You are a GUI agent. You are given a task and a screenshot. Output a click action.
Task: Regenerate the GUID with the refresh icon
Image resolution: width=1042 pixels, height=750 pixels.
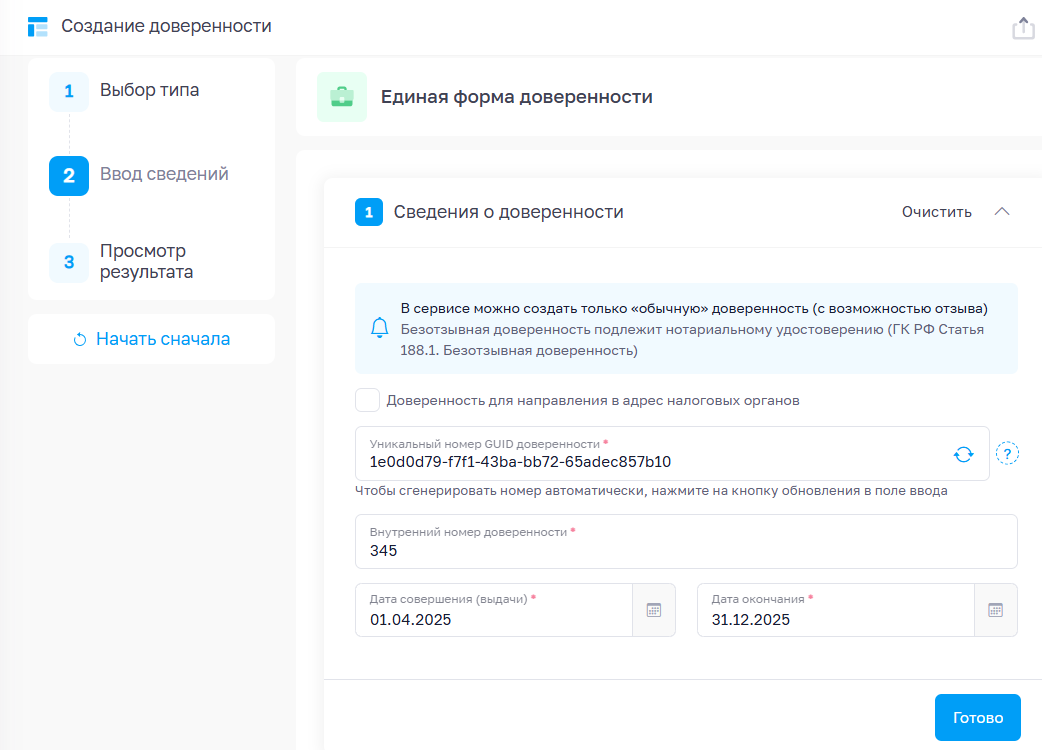pos(963,454)
